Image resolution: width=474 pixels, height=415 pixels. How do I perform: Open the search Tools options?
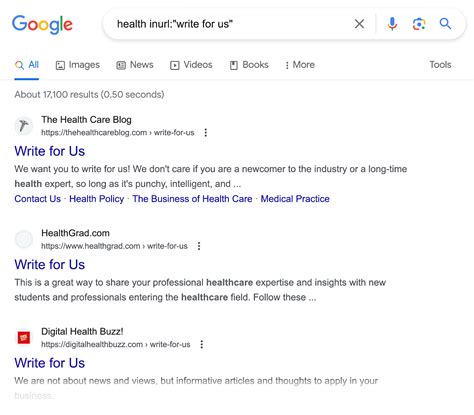coord(440,65)
